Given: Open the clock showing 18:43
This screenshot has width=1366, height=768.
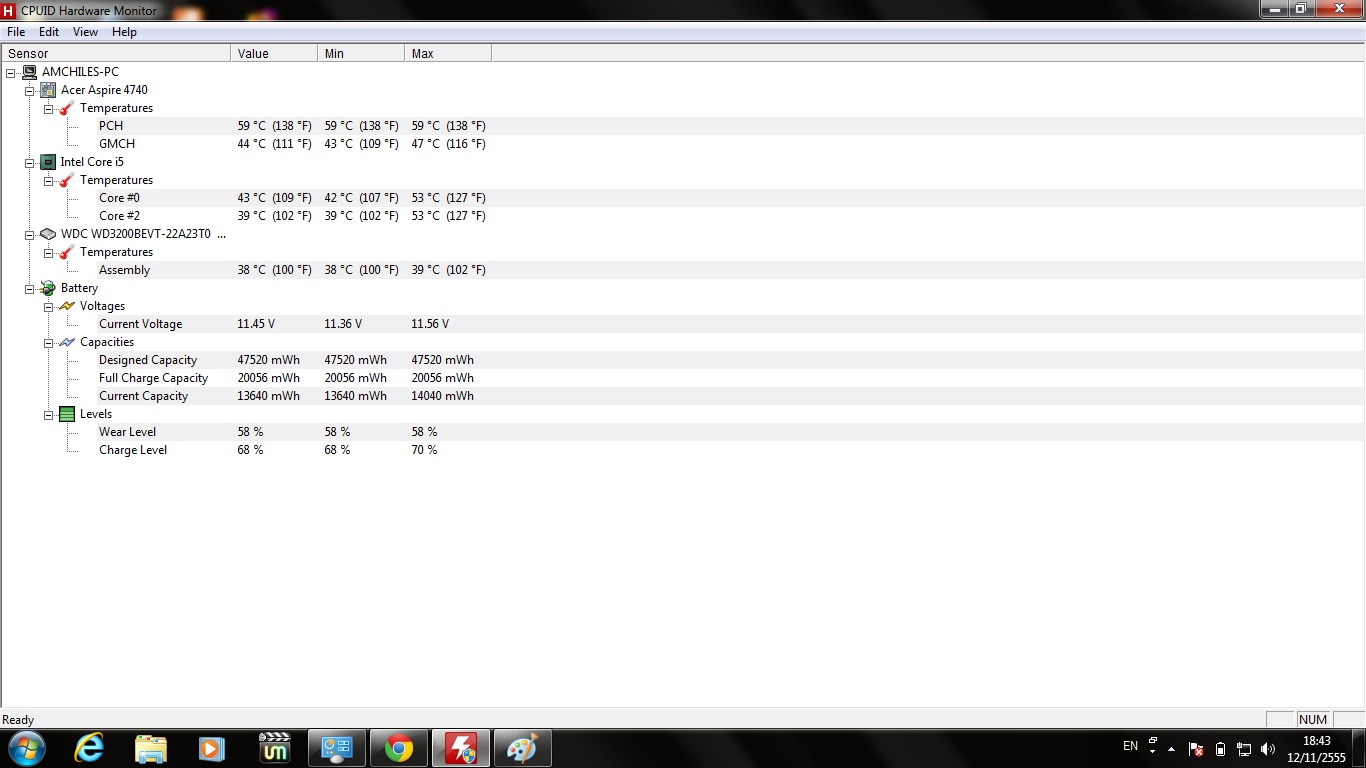Looking at the screenshot, I should pos(1316,749).
